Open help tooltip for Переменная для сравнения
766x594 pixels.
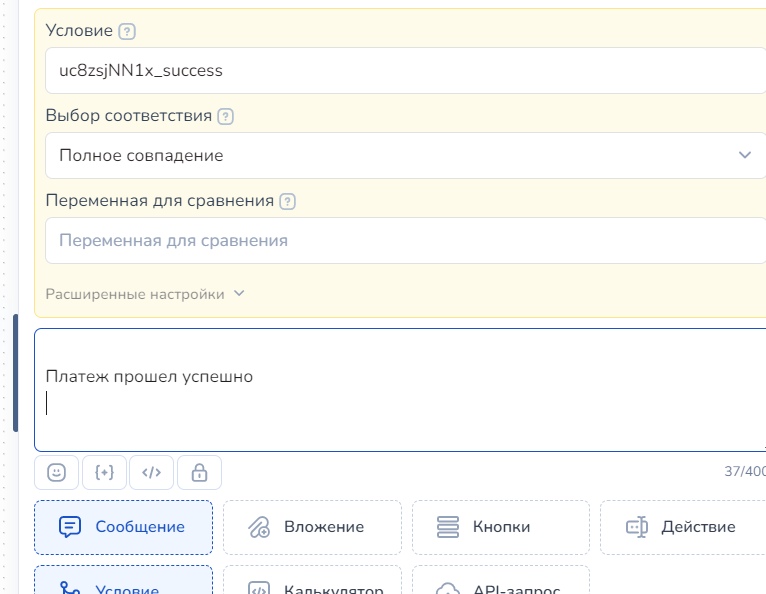pyautogui.click(x=287, y=201)
